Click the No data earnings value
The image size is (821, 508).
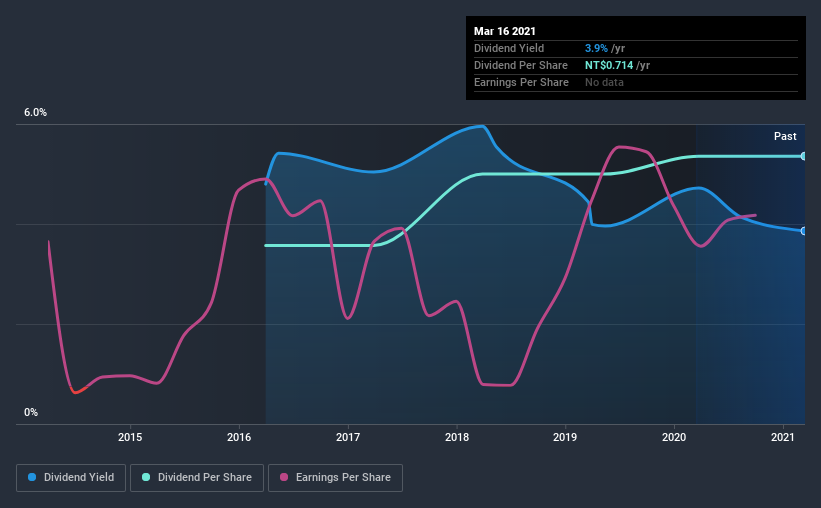tap(604, 82)
